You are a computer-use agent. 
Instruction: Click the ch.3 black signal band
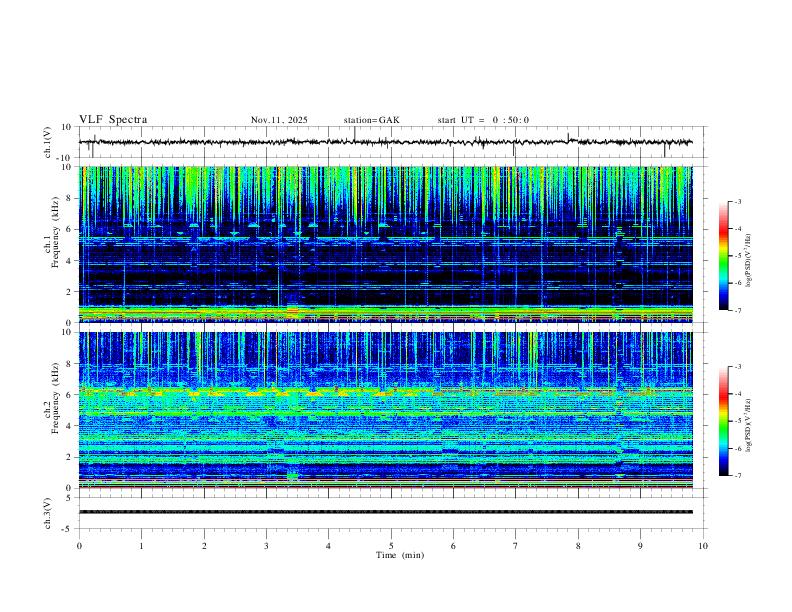point(385,512)
